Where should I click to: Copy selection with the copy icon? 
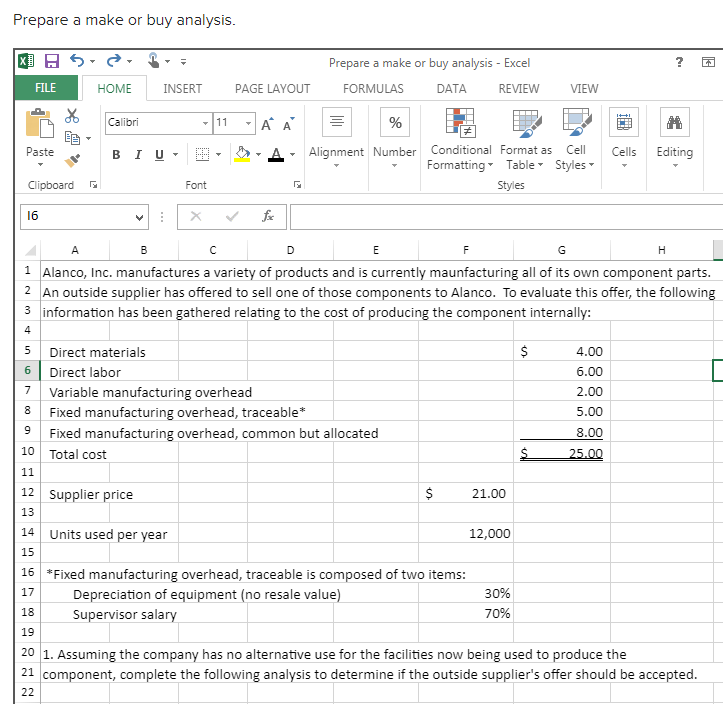click(72, 137)
